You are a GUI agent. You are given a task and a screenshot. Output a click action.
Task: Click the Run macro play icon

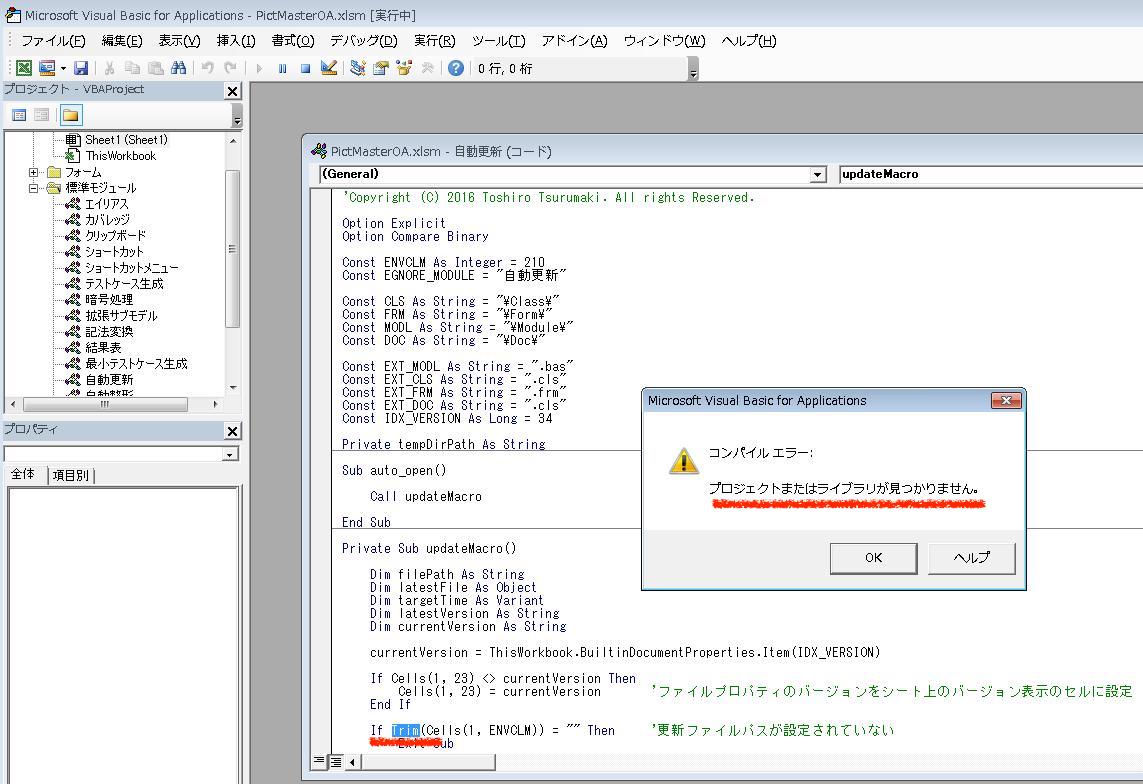pyautogui.click(x=259, y=68)
